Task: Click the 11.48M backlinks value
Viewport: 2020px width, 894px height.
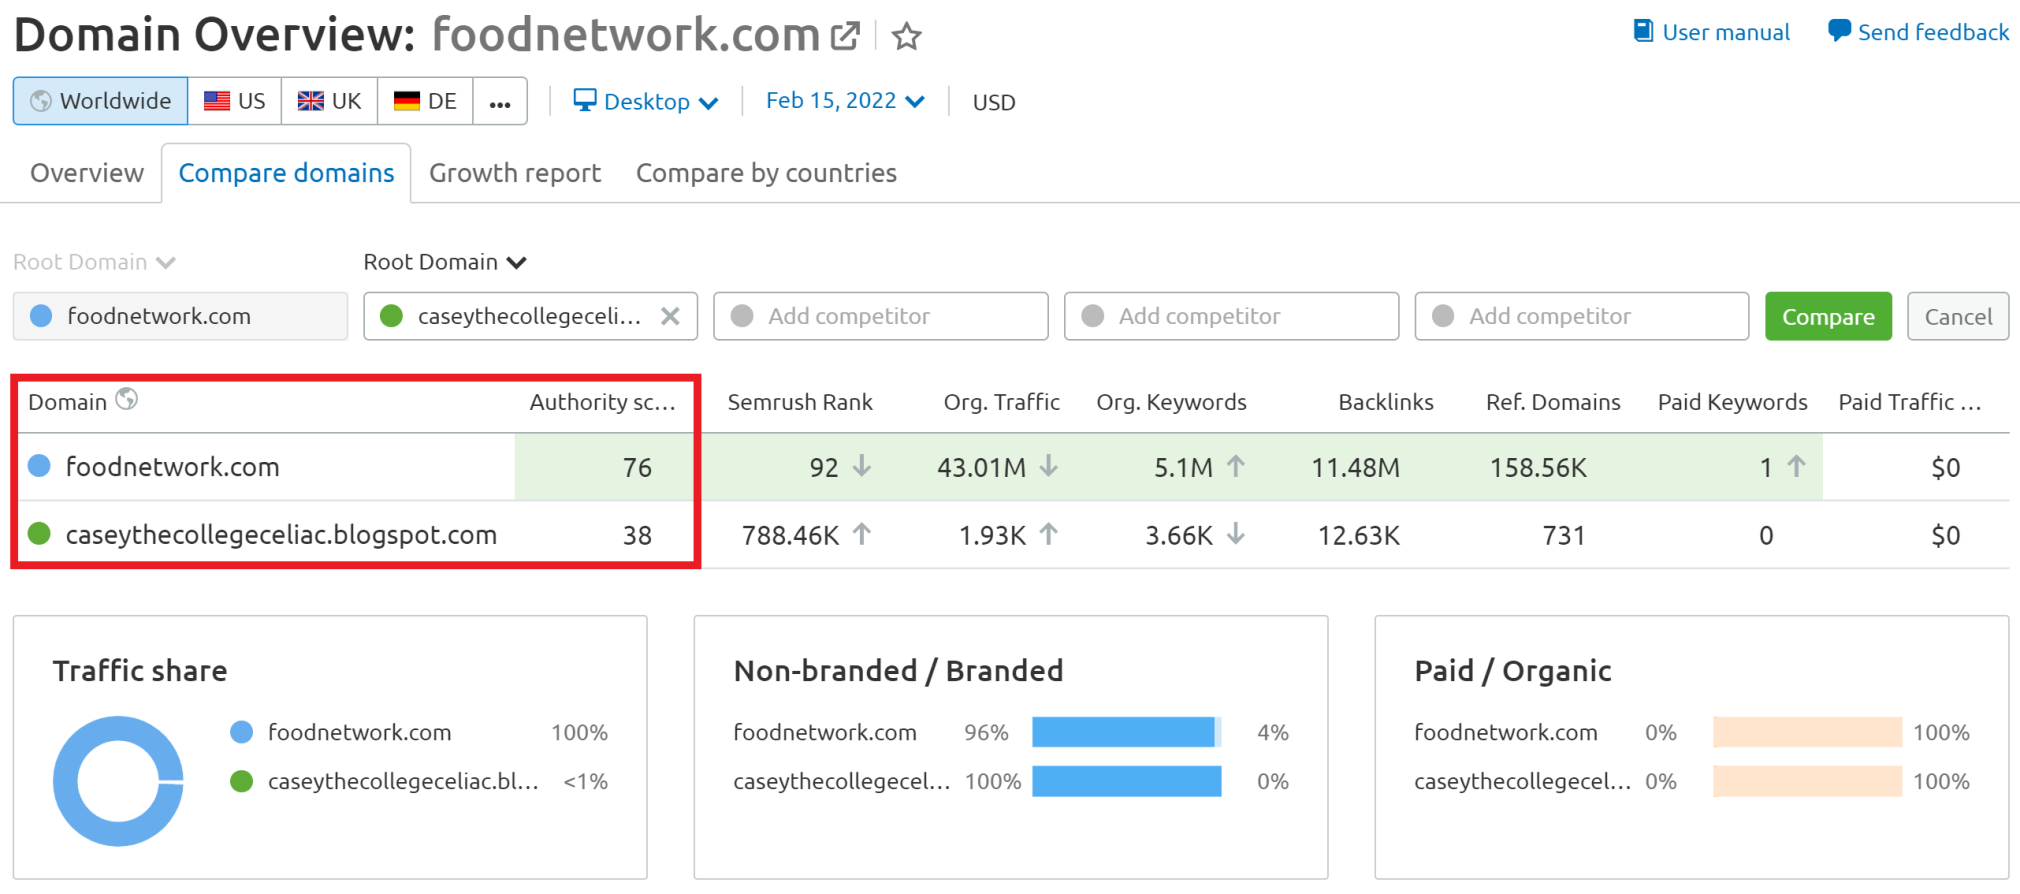Action: tap(1355, 467)
